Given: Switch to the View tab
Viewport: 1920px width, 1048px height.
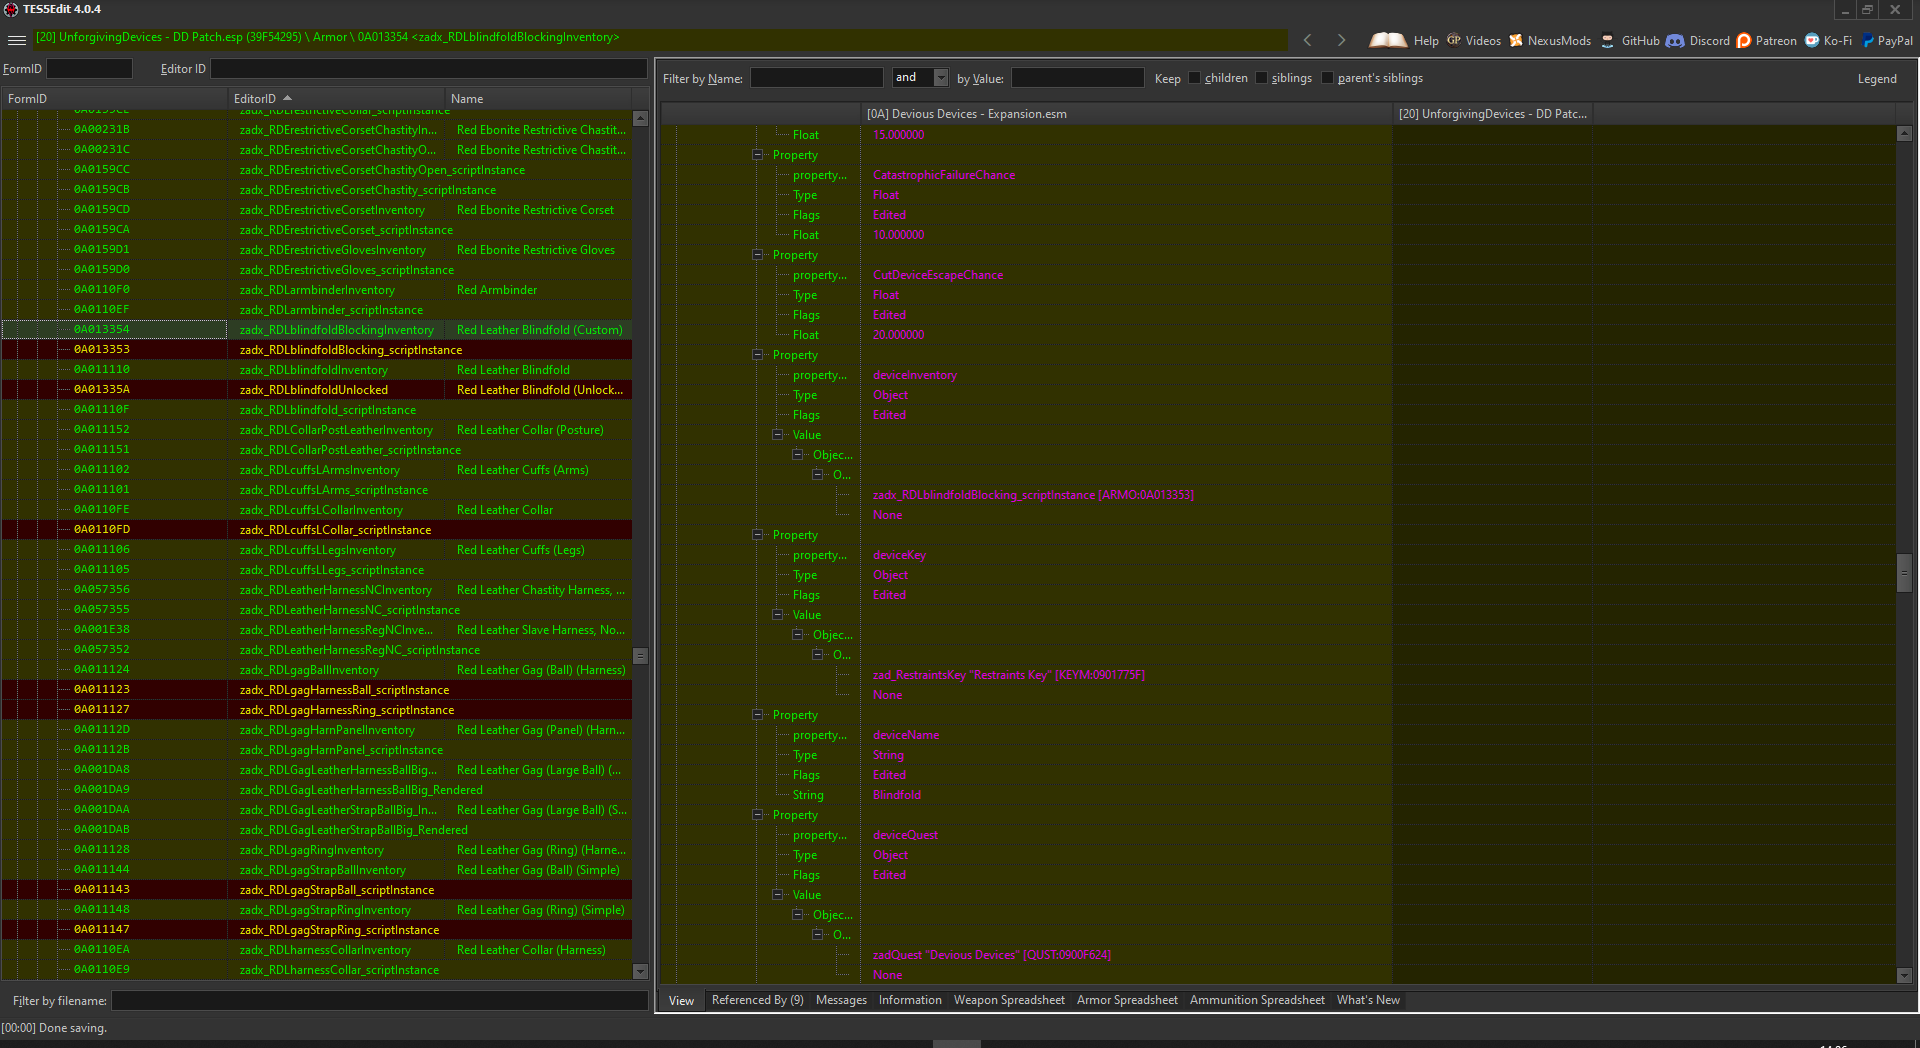Looking at the screenshot, I should tap(681, 1000).
